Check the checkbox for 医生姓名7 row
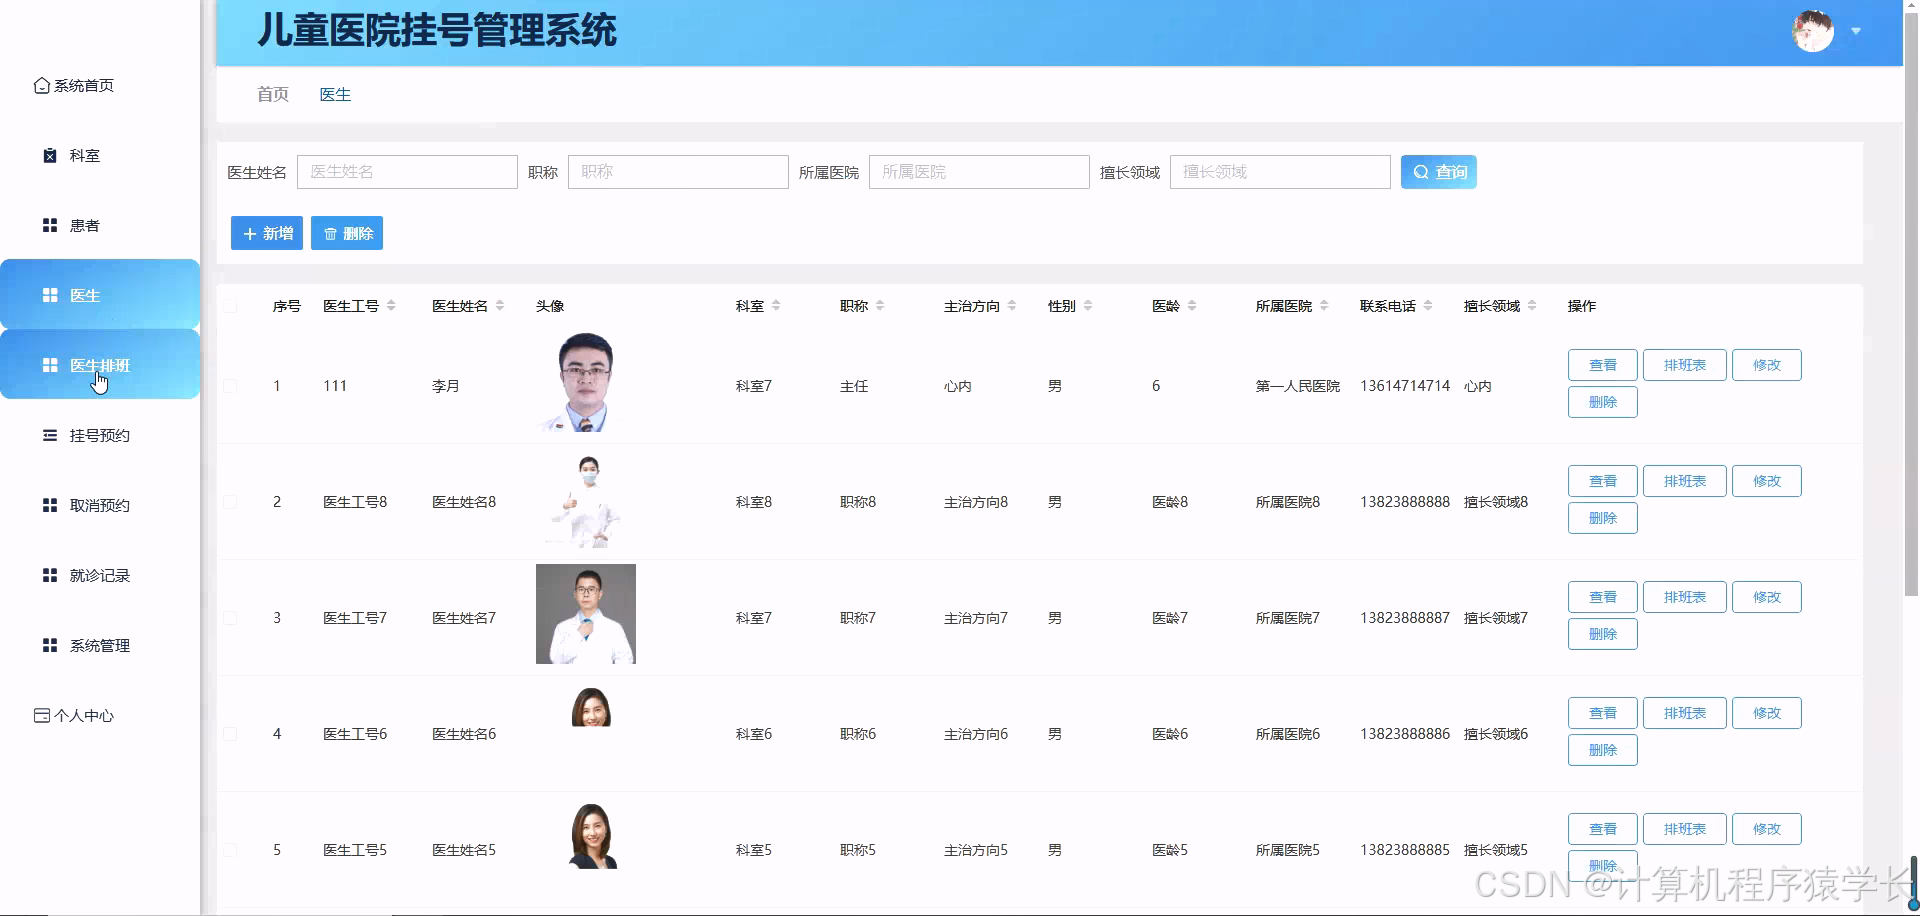 pos(231,617)
